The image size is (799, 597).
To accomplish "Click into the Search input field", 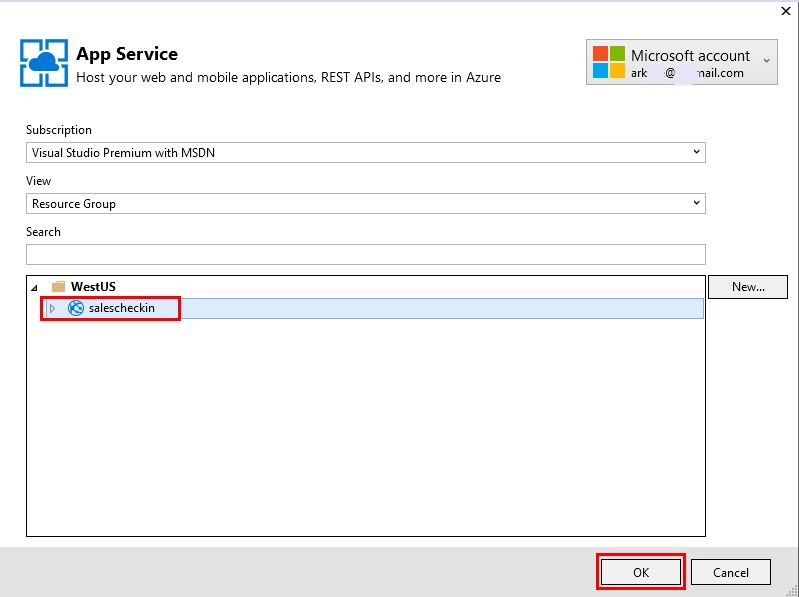I will (x=365, y=254).
